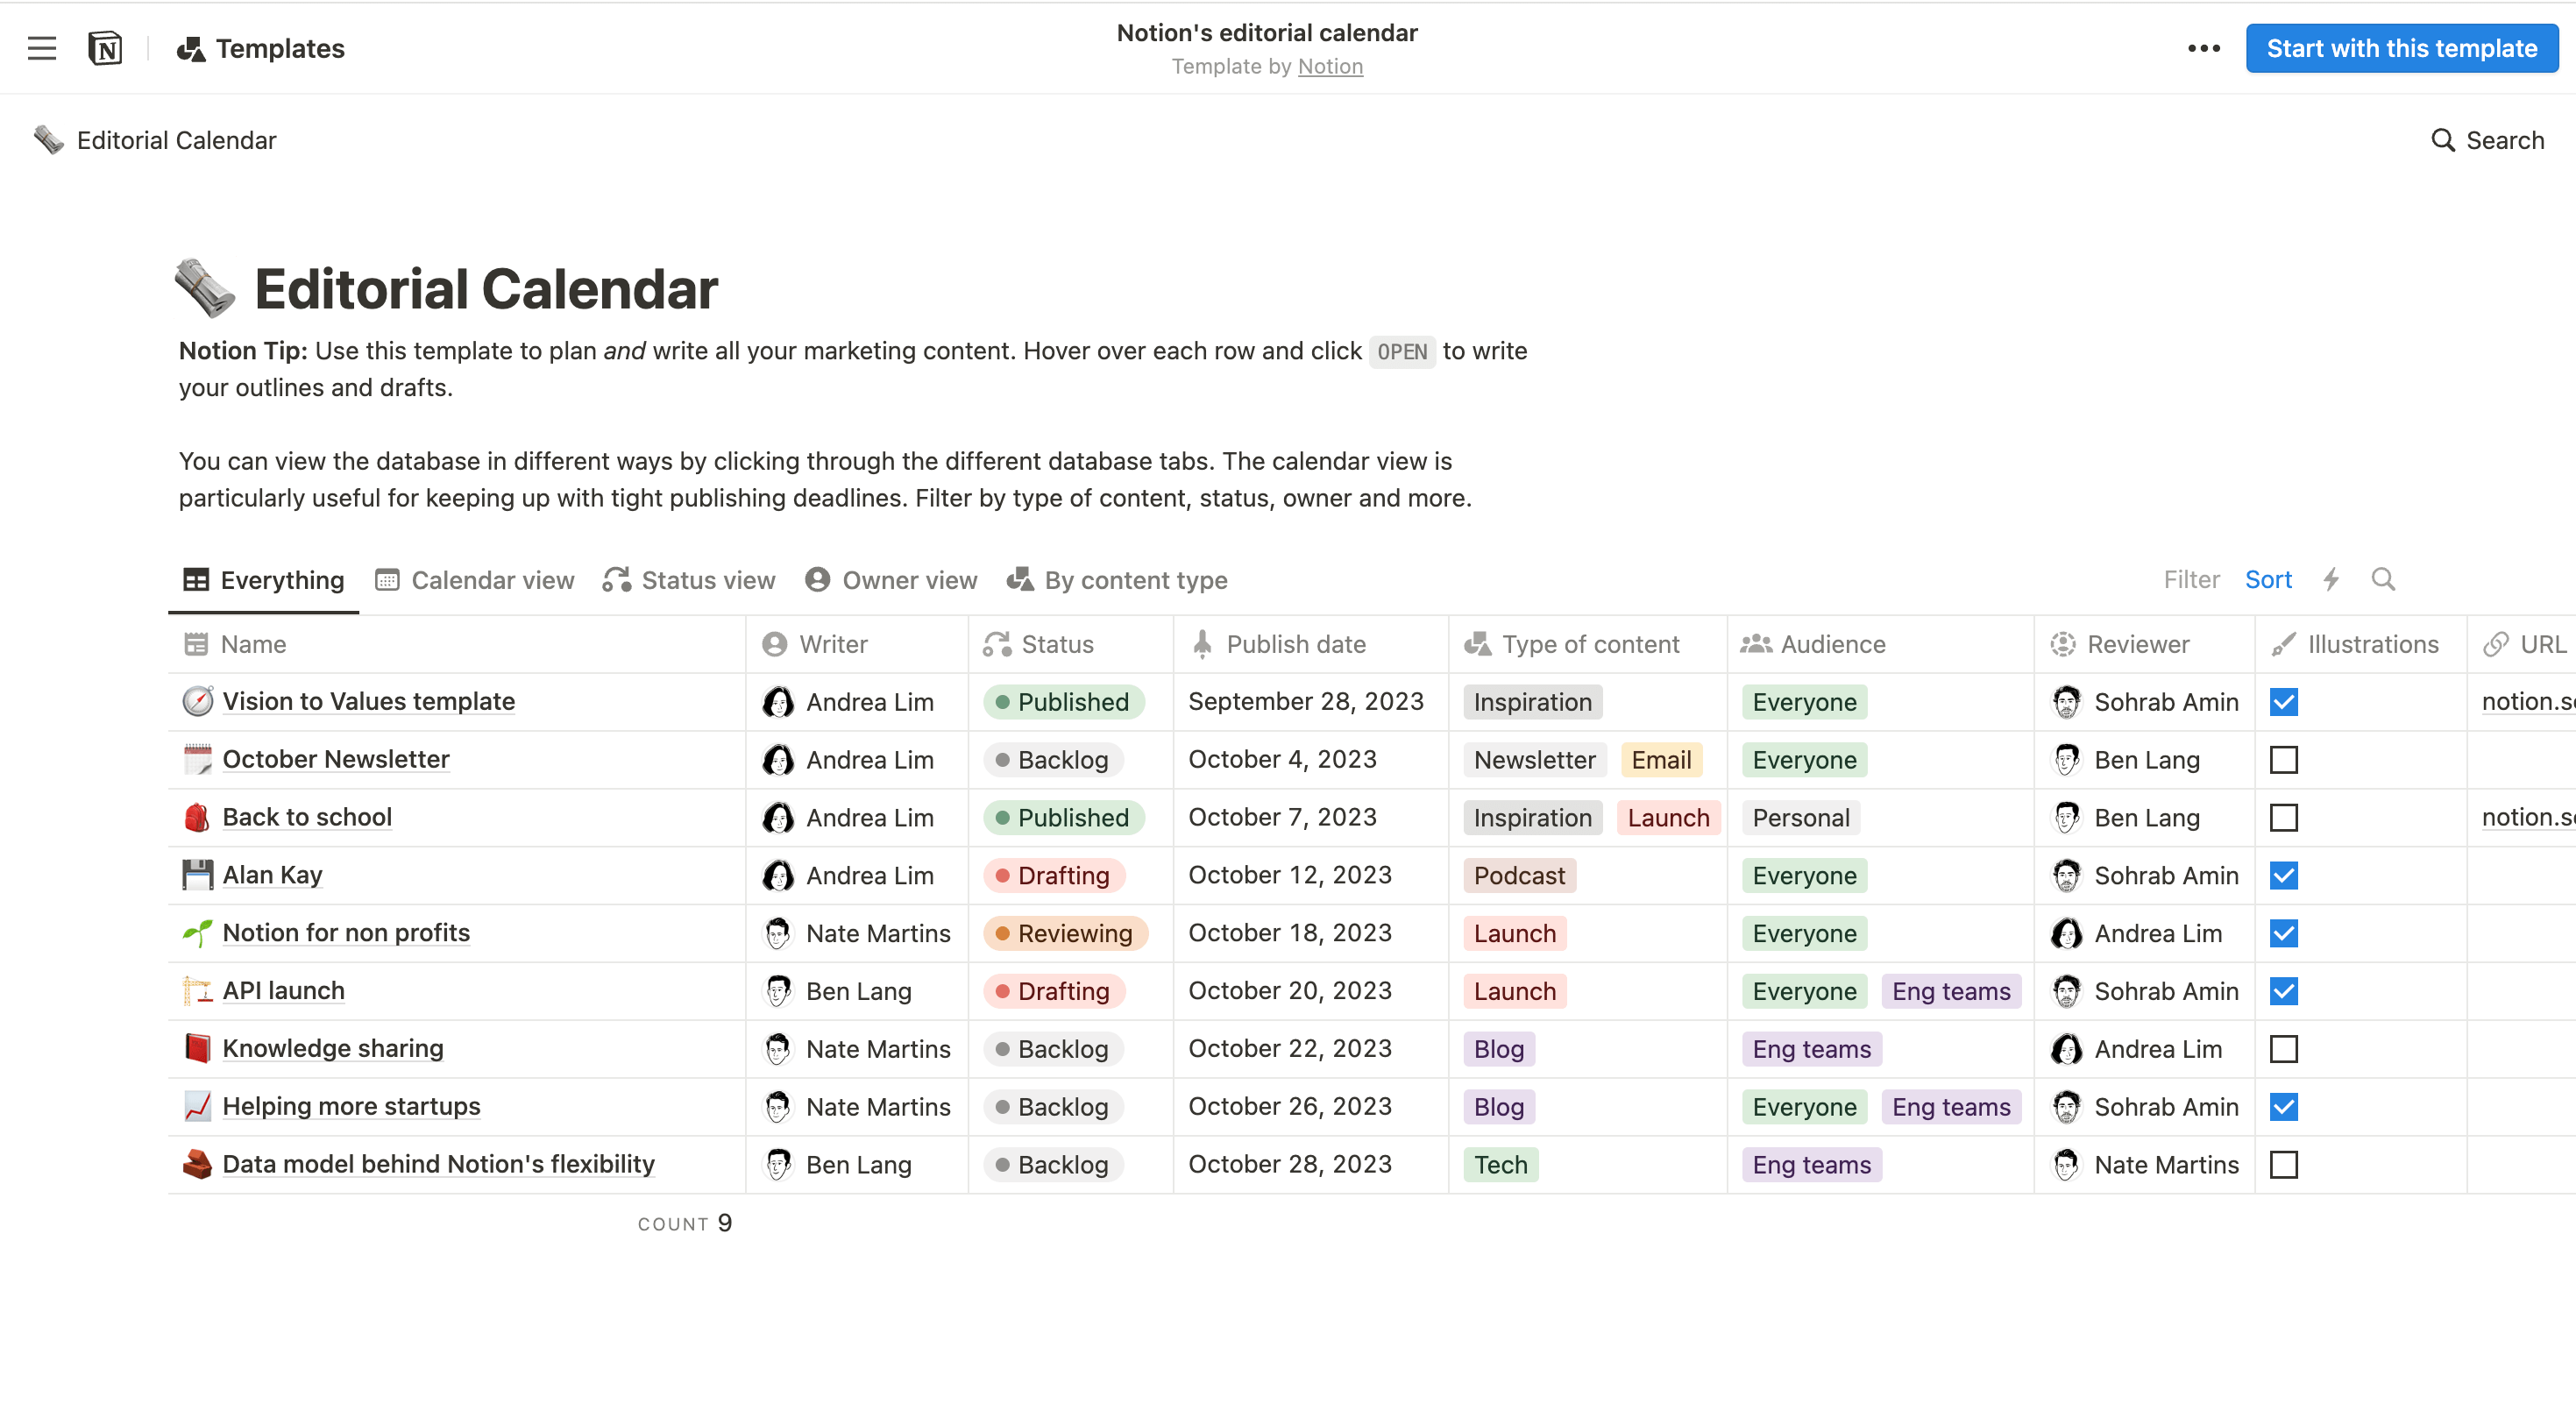Uncheck Illustrations for Helping more startups
The height and width of the screenshot is (1404, 2576).
2284,1108
